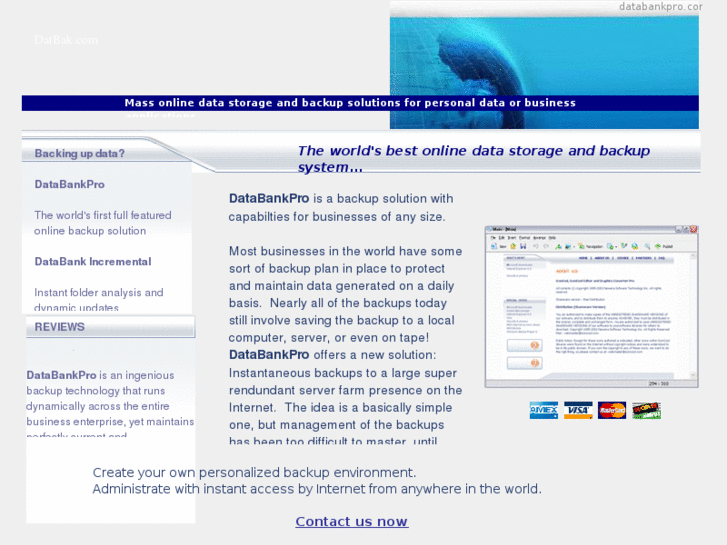The width and height of the screenshot is (727, 545).
Task: Click the 'The world's best online data storage' heading
Action: point(473,159)
